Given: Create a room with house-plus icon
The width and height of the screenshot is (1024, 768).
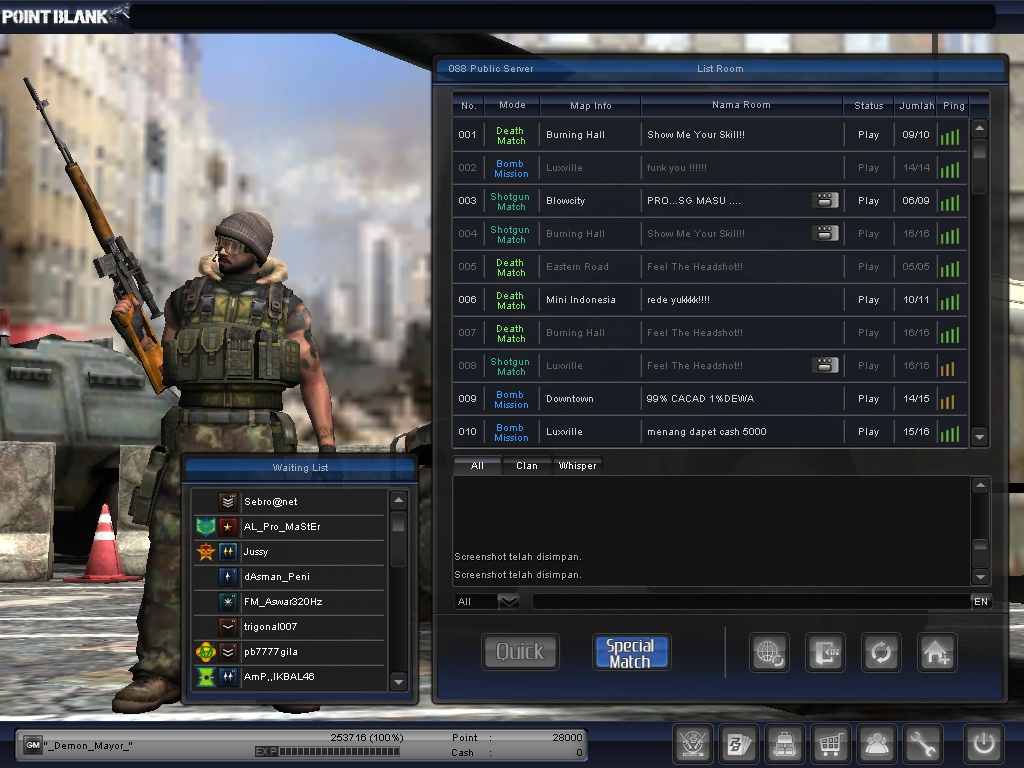Looking at the screenshot, I should (936, 652).
